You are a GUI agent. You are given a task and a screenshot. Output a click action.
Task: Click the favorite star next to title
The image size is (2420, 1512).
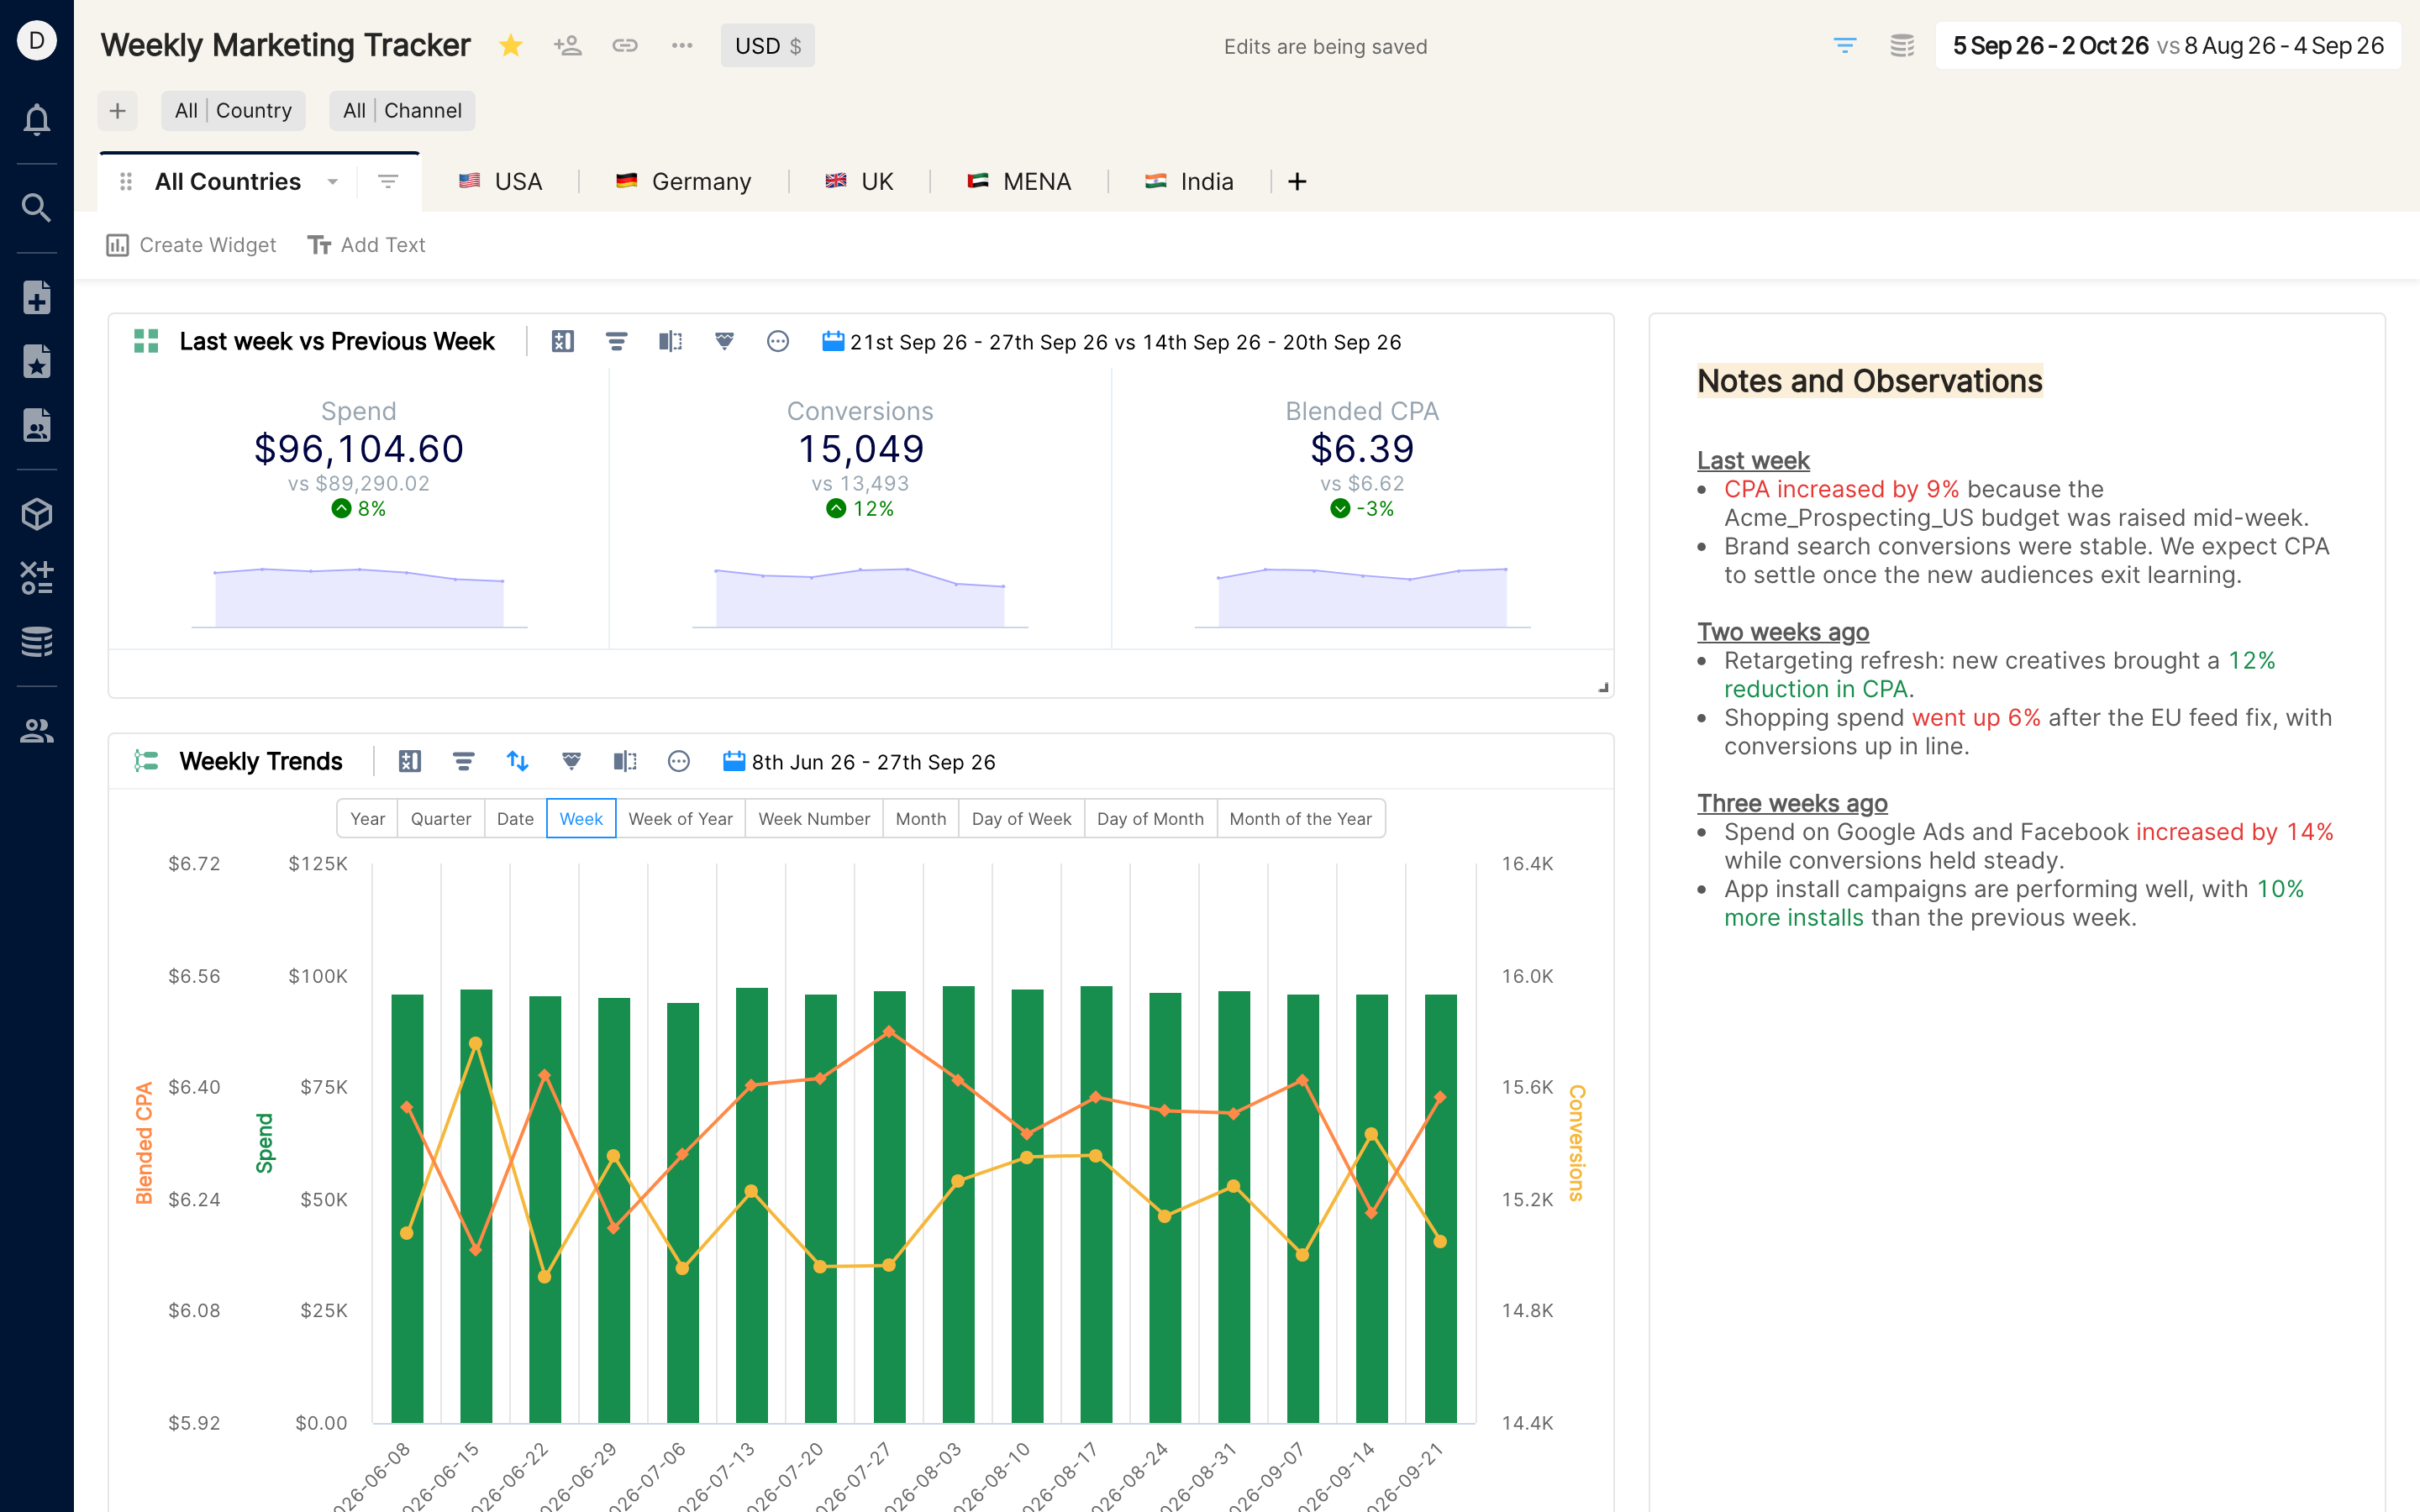511,46
